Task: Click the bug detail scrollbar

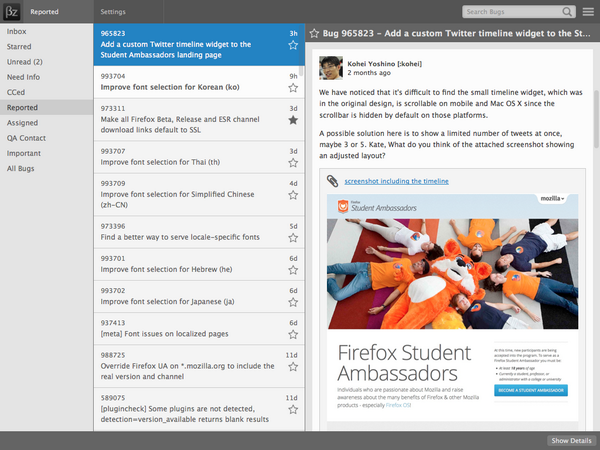Action: pyautogui.click(x=596, y=119)
